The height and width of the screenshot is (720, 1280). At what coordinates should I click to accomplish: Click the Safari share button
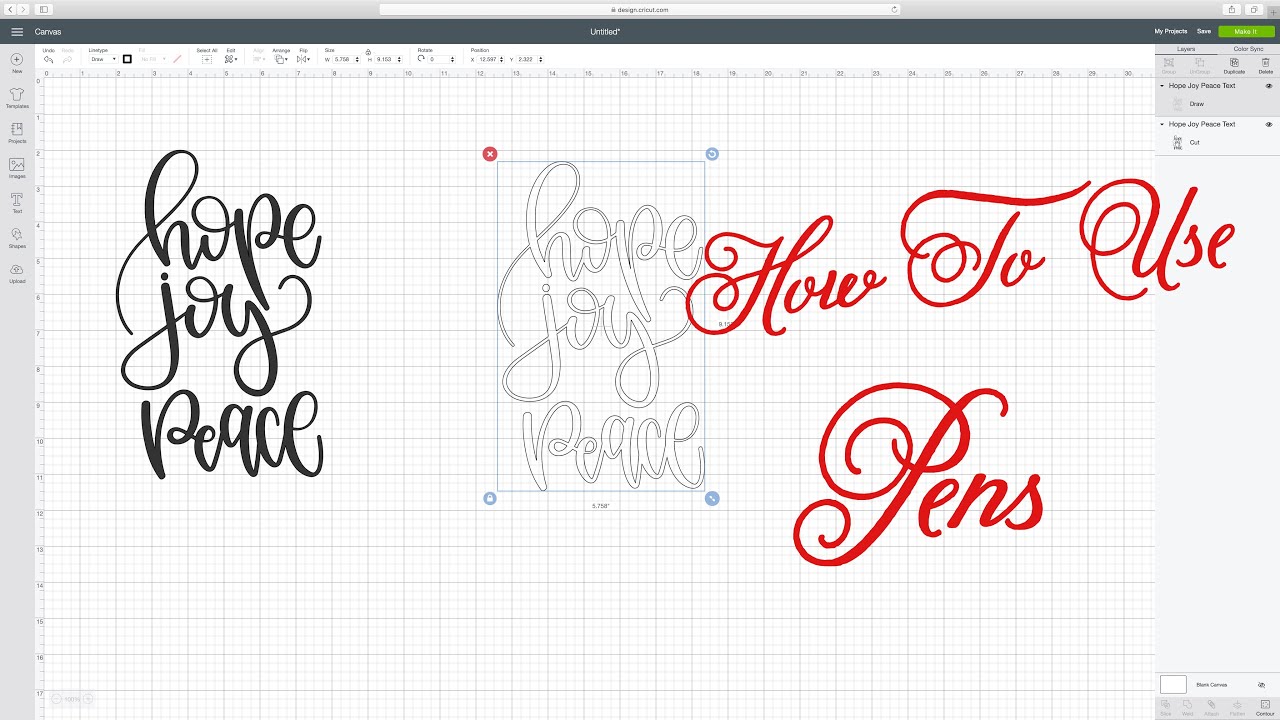[1232, 9]
